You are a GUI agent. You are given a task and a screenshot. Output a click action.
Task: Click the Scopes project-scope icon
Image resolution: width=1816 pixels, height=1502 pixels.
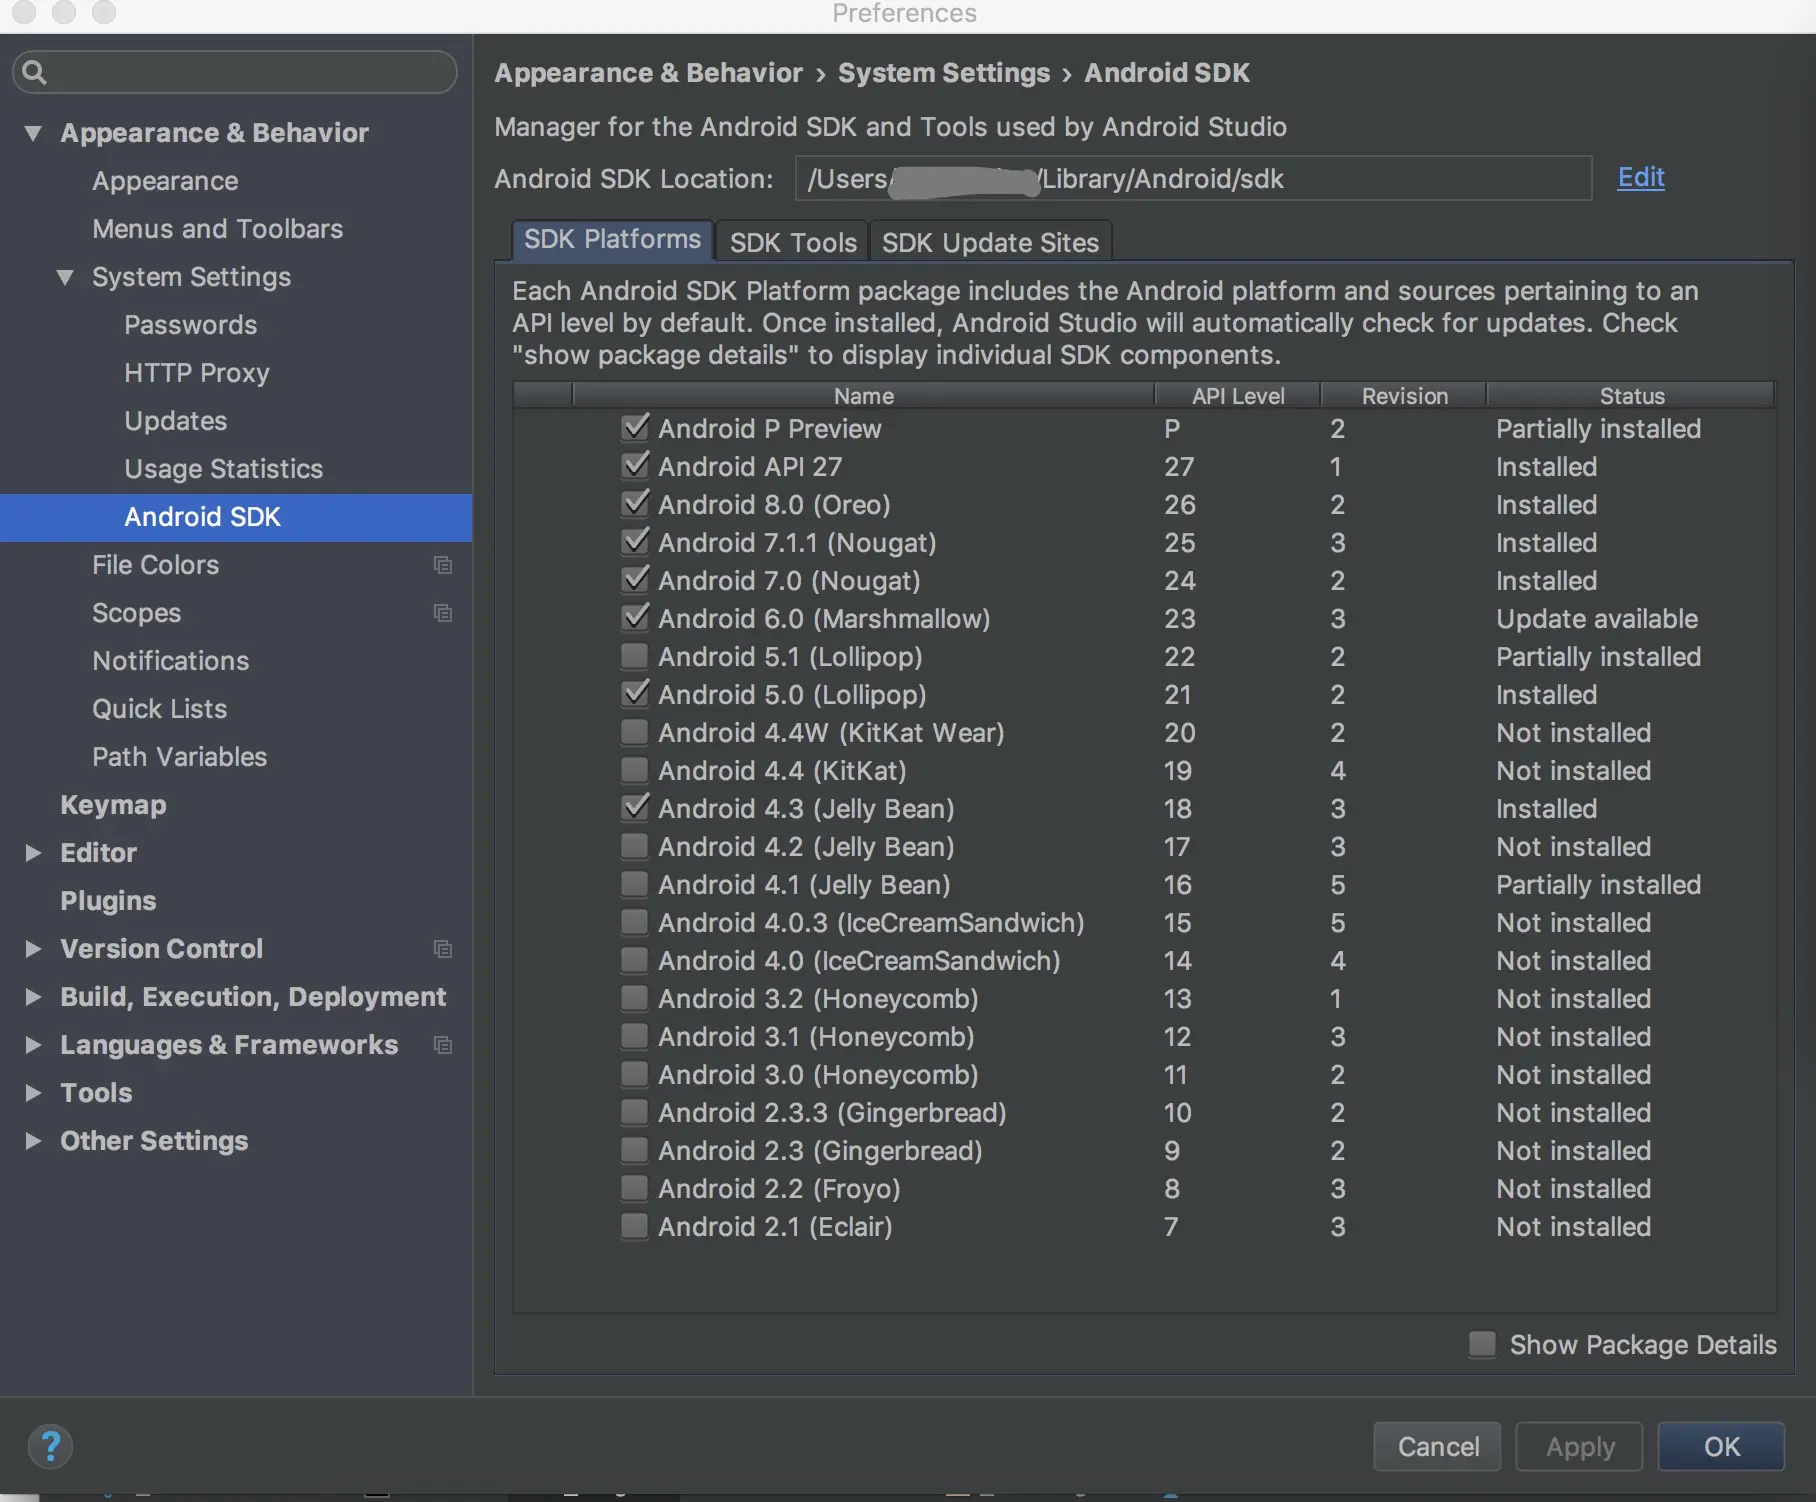pyautogui.click(x=443, y=613)
